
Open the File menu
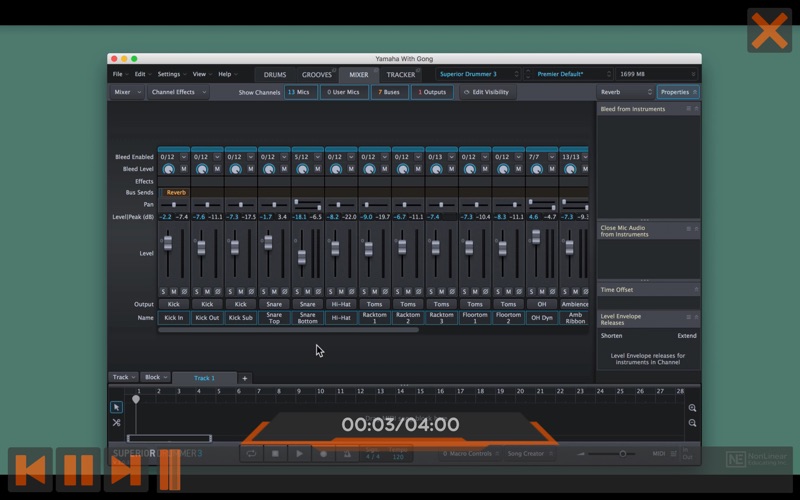tap(120, 74)
